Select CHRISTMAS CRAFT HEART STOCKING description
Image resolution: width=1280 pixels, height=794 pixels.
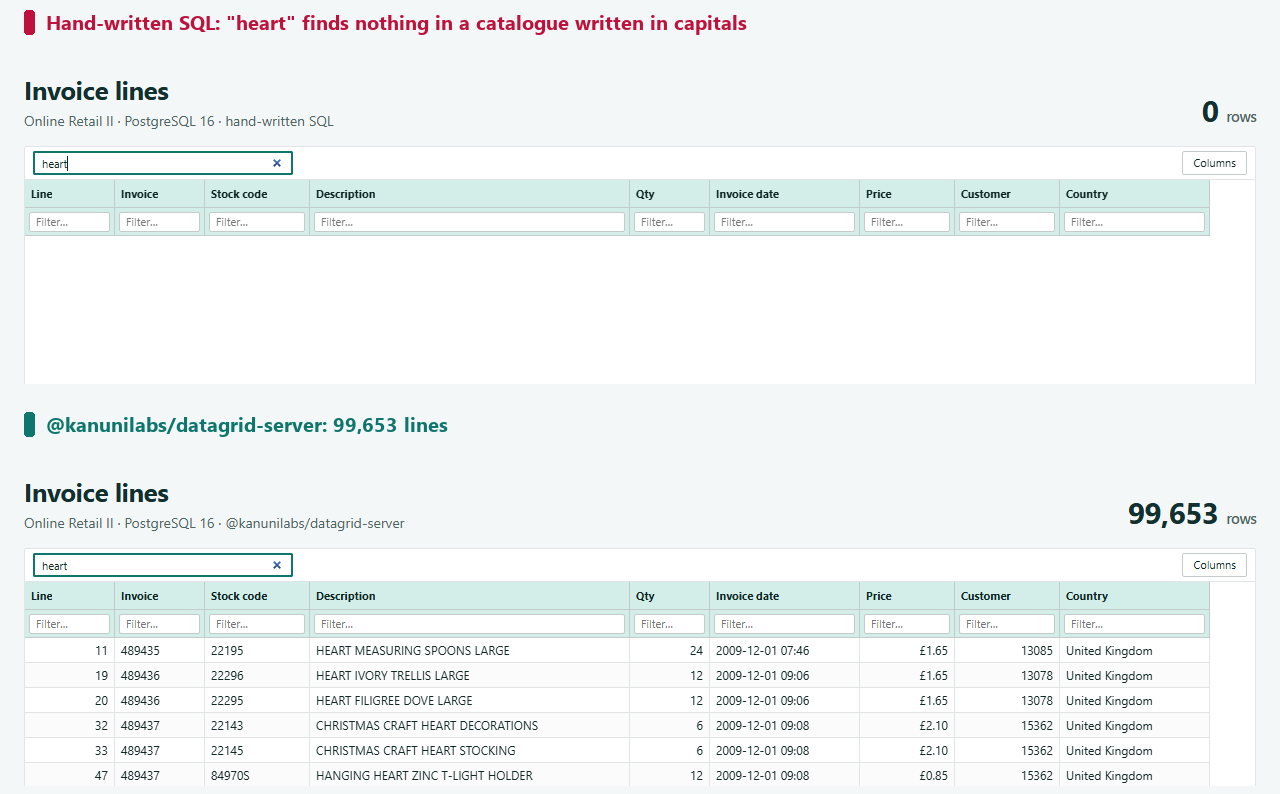(x=470, y=751)
